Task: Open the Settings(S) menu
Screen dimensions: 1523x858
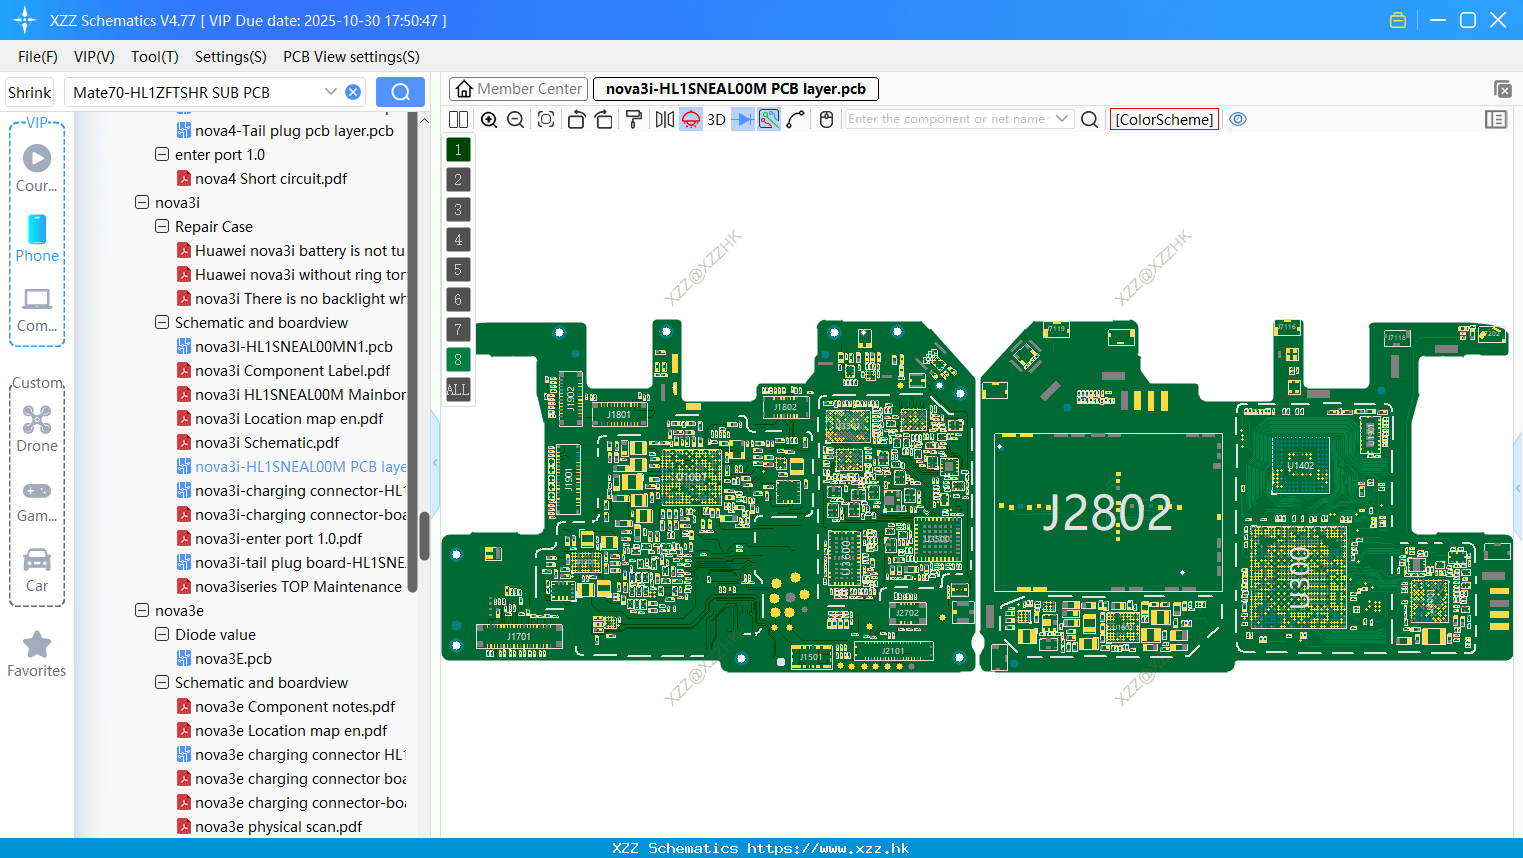Action: click(231, 57)
